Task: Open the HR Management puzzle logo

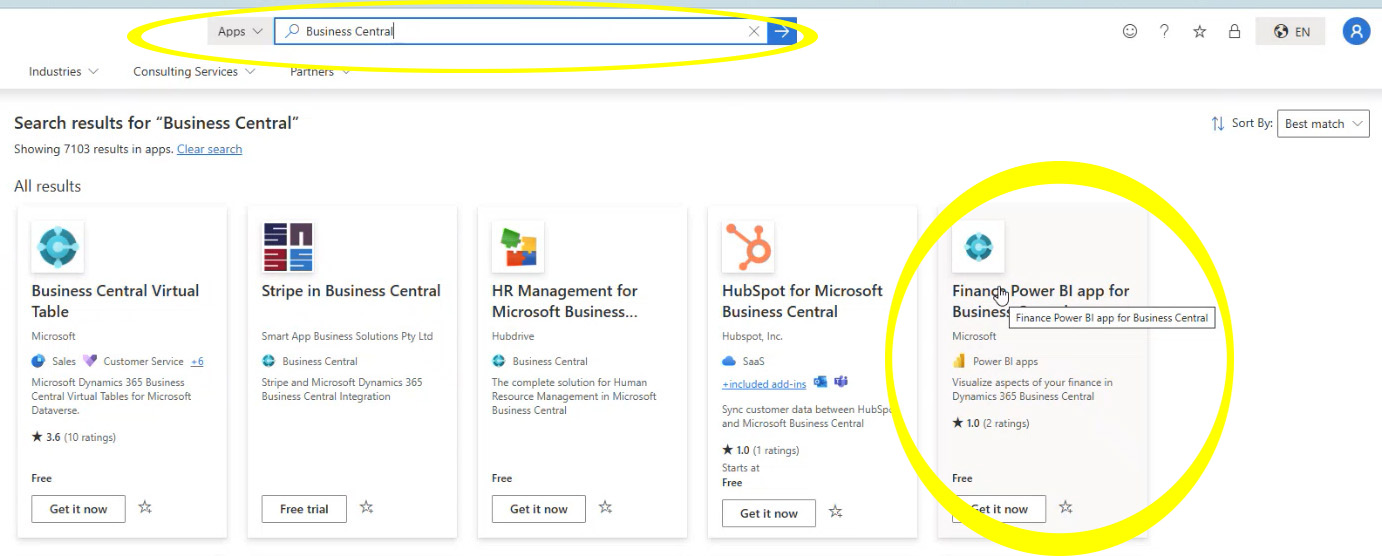Action: [x=518, y=246]
